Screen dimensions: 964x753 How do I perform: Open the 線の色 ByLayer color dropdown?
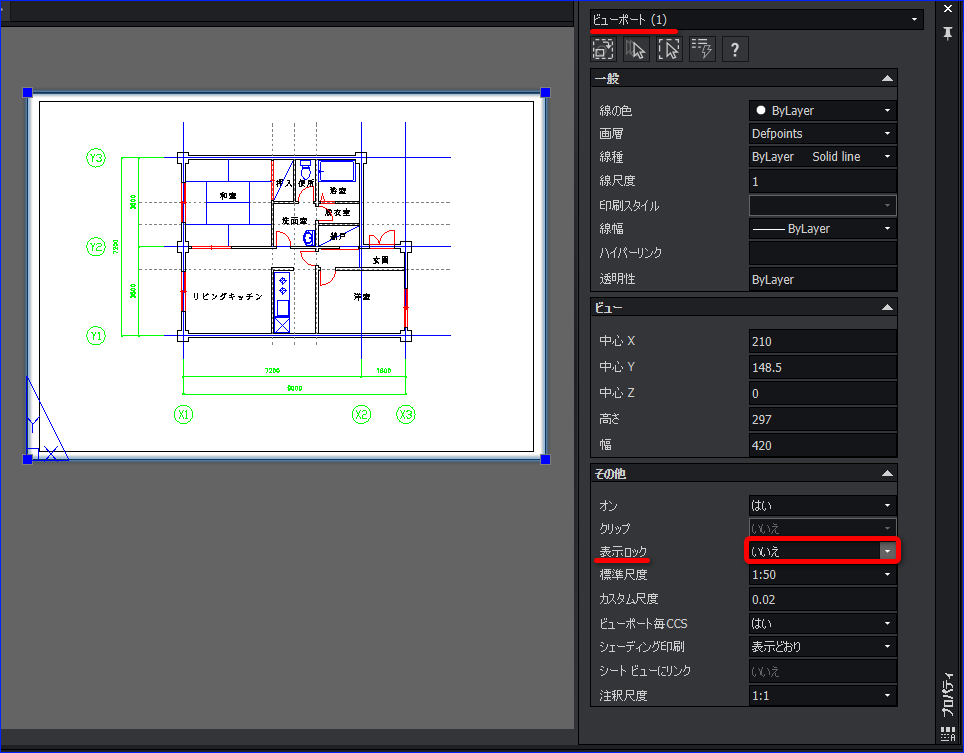pos(823,111)
